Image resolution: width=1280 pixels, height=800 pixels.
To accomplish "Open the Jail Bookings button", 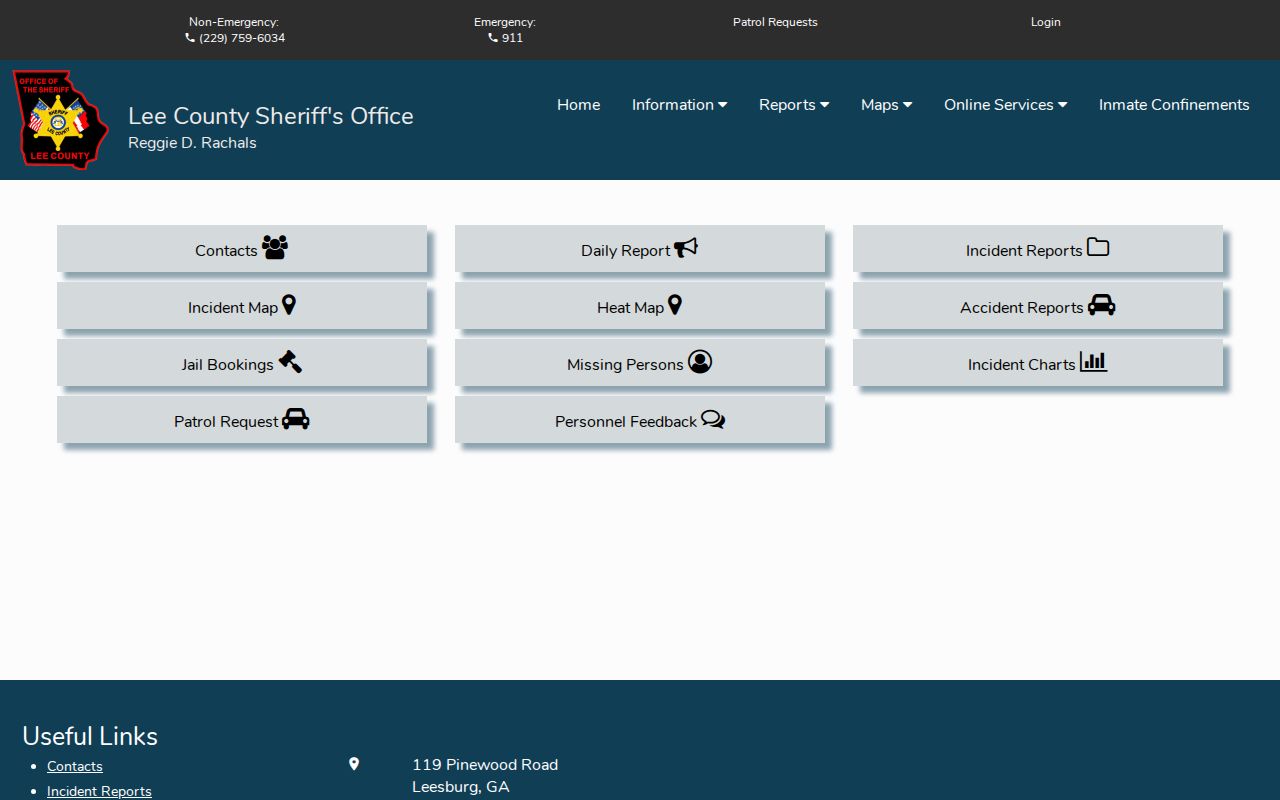I will (x=242, y=363).
